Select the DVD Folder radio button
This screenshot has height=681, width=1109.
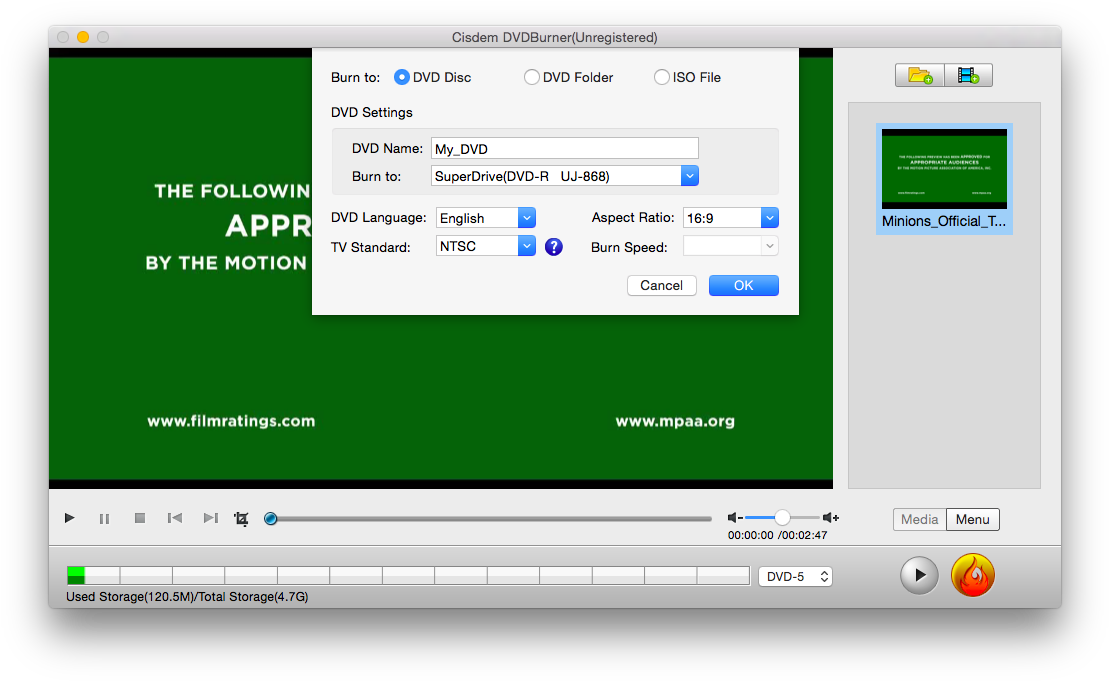click(531, 77)
